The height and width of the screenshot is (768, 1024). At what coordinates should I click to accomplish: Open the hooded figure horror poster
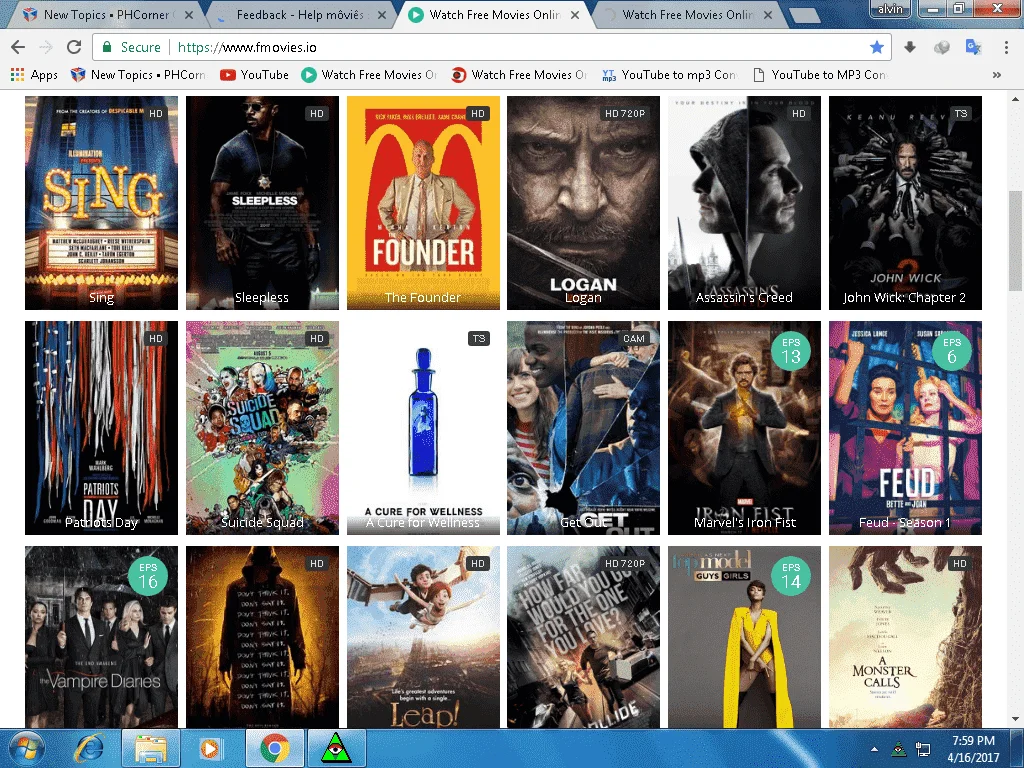click(262, 637)
